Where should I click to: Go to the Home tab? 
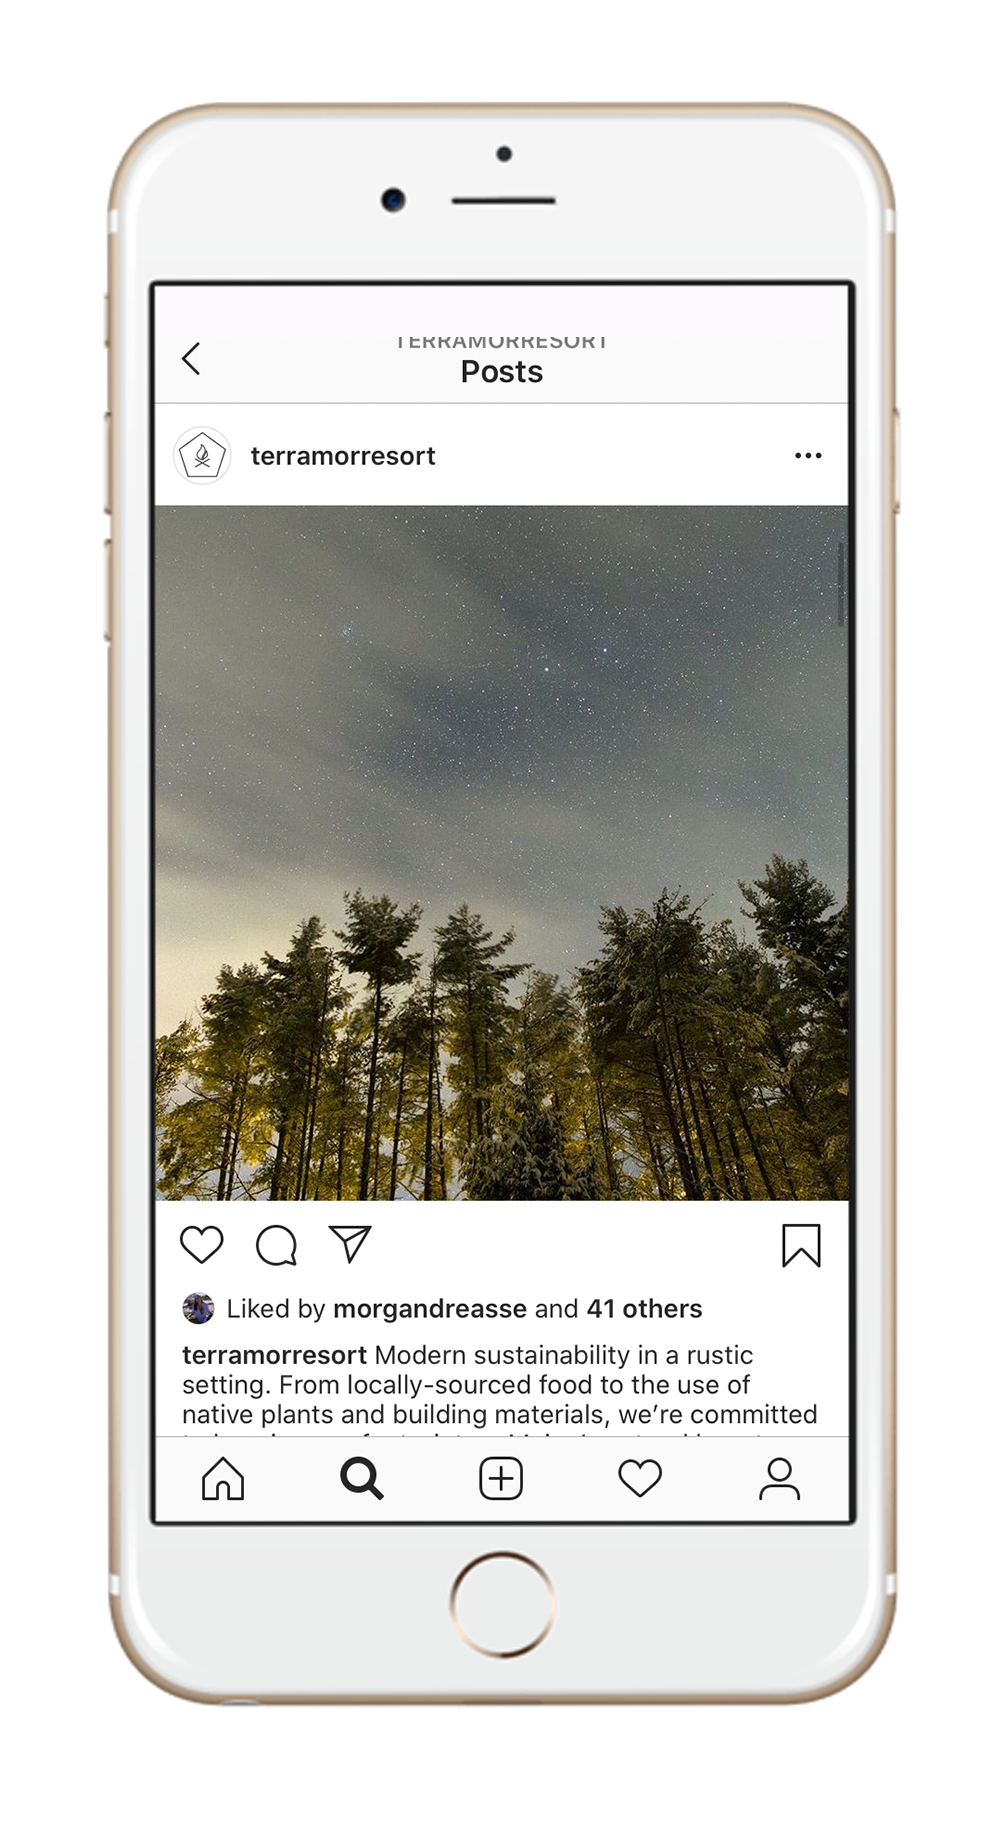[223, 1479]
